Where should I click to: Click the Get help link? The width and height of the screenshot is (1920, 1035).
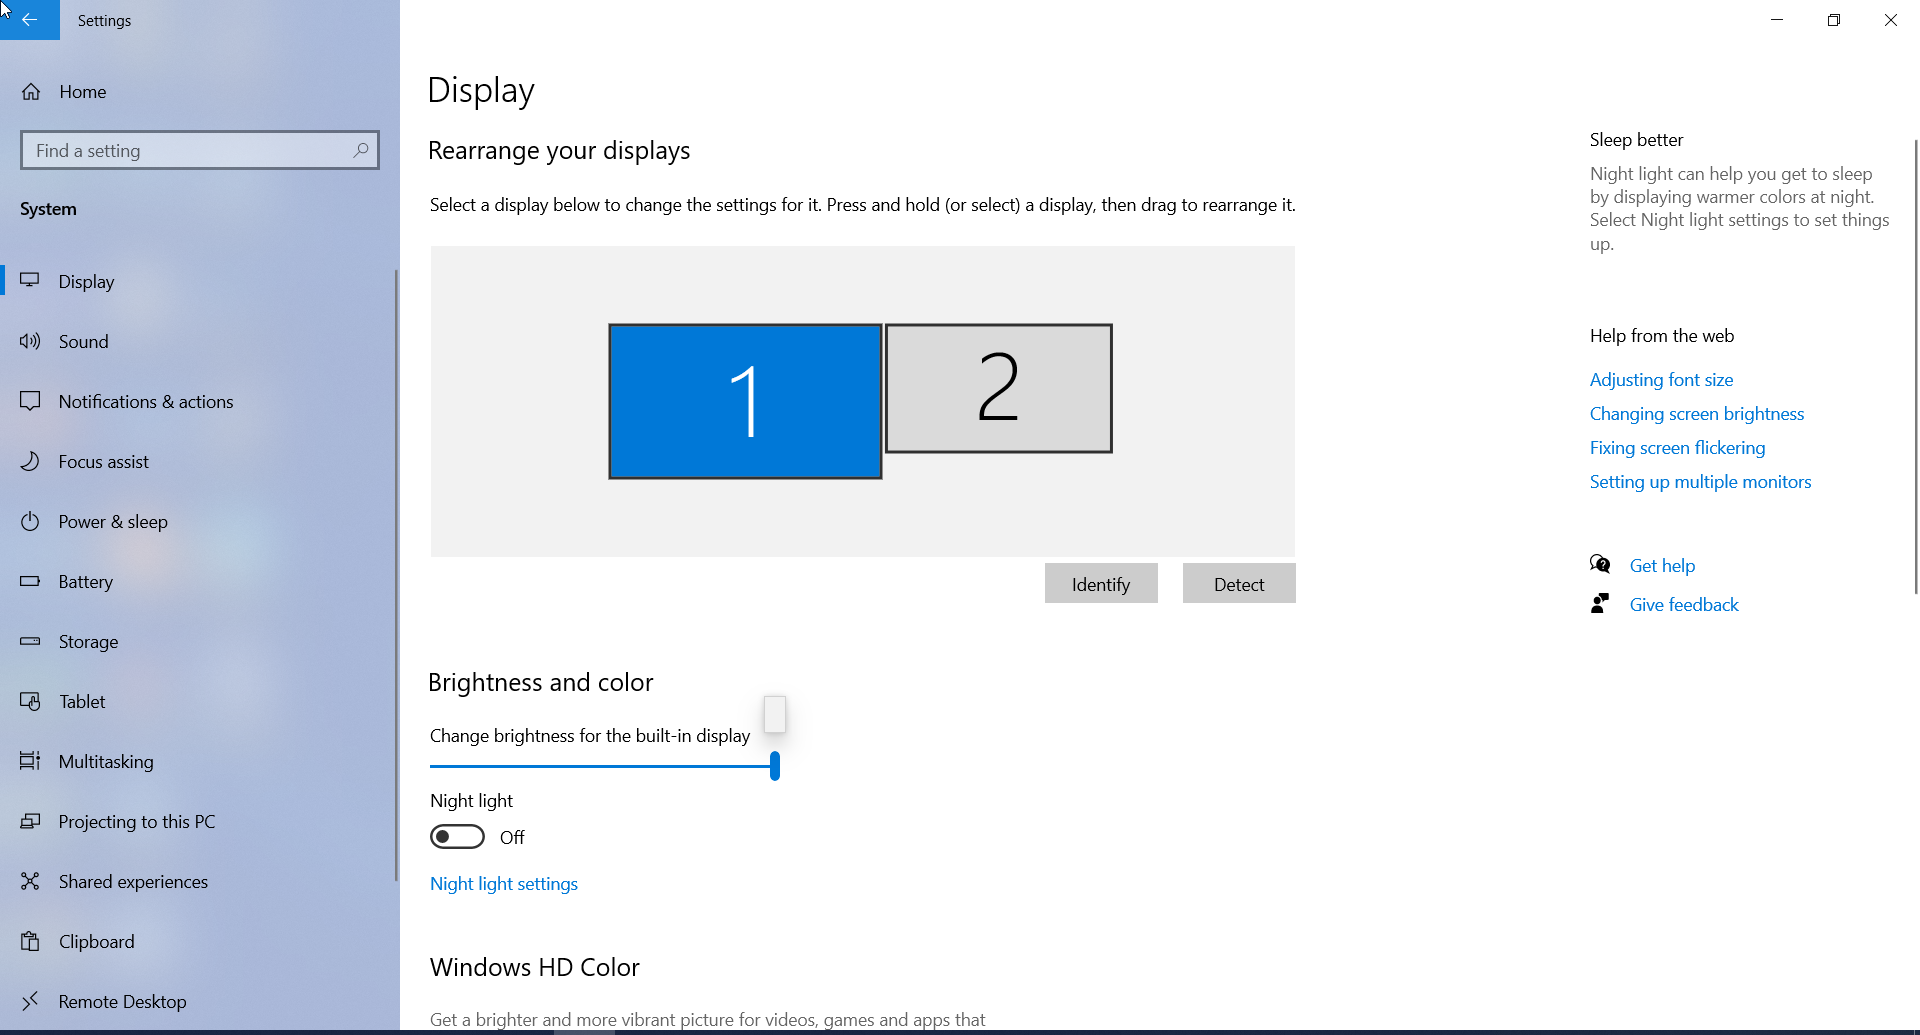pos(1662,566)
